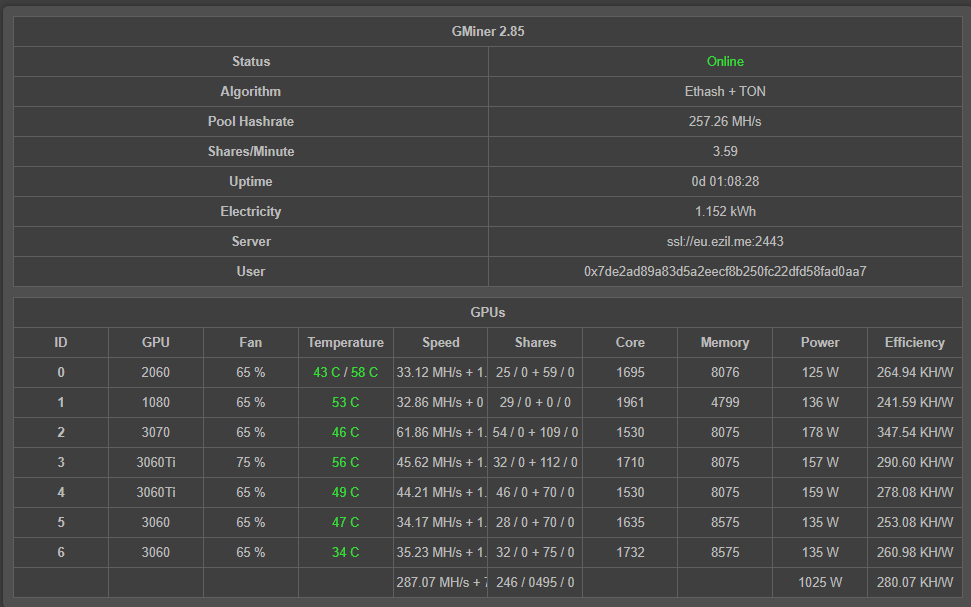Click the Electricity value 1.152 kWh

pyautogui.click(x=724, y=211)
